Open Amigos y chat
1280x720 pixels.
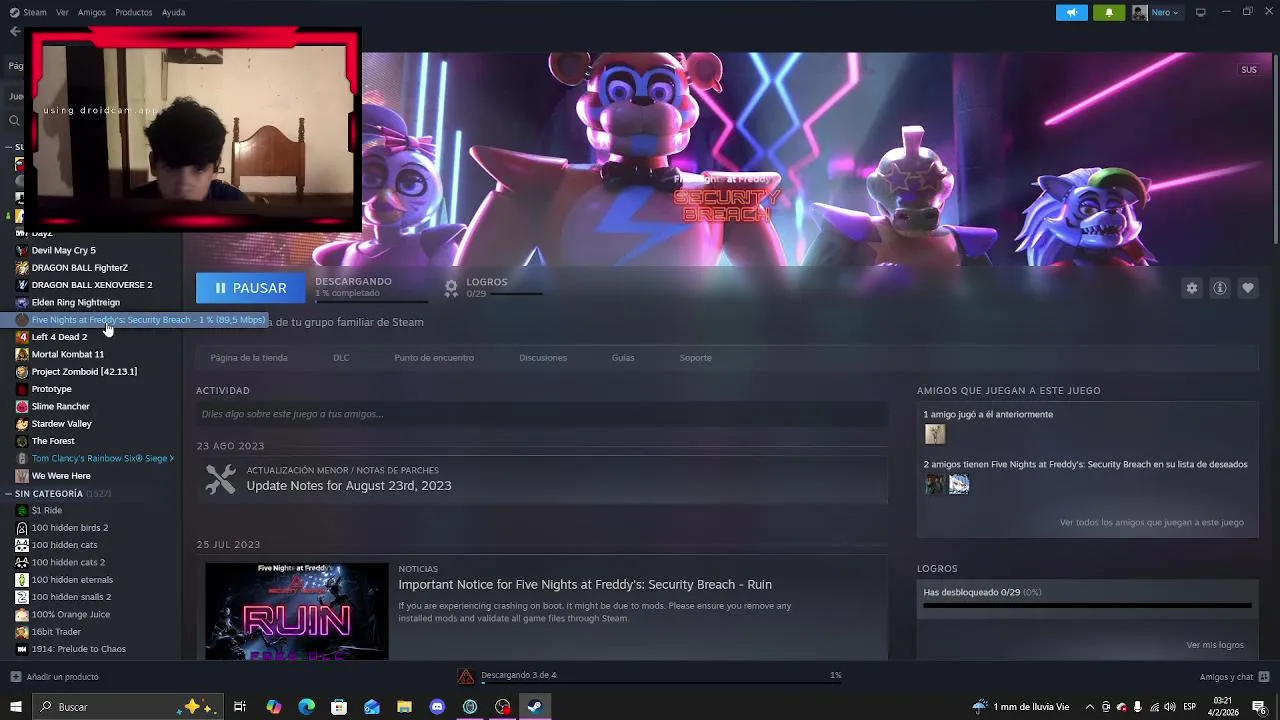(x=1234, y=677)
